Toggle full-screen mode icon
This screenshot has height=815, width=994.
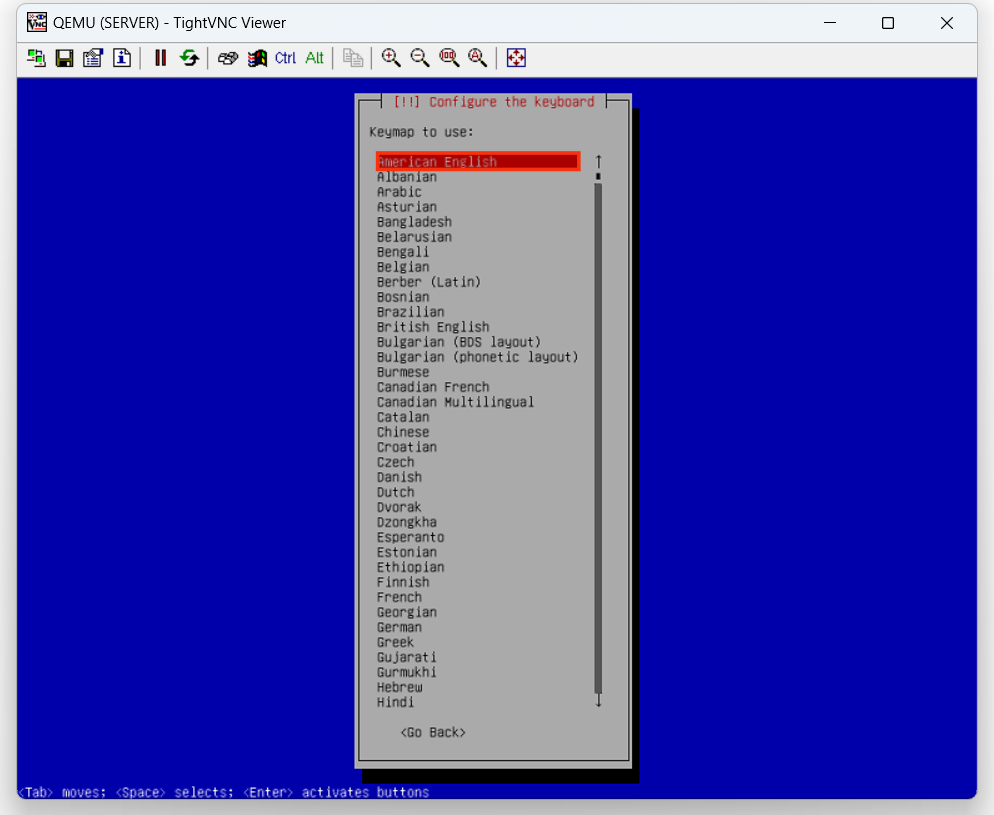tap(516, 58)
